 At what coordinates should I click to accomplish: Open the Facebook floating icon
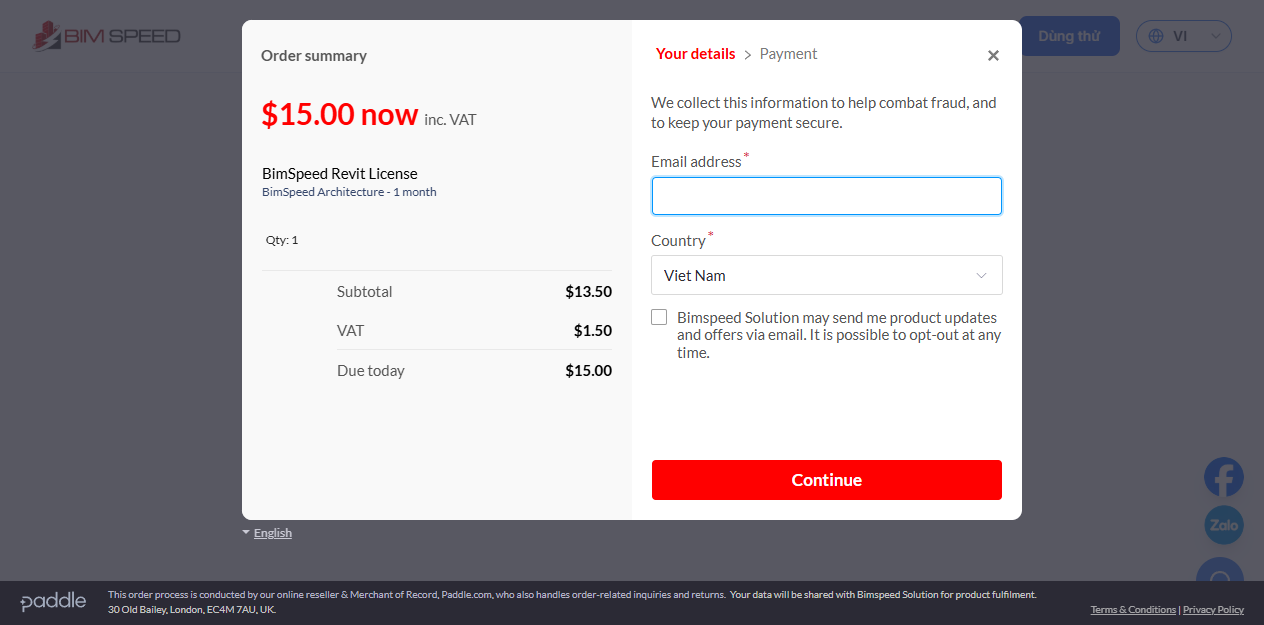point(1224,477)
